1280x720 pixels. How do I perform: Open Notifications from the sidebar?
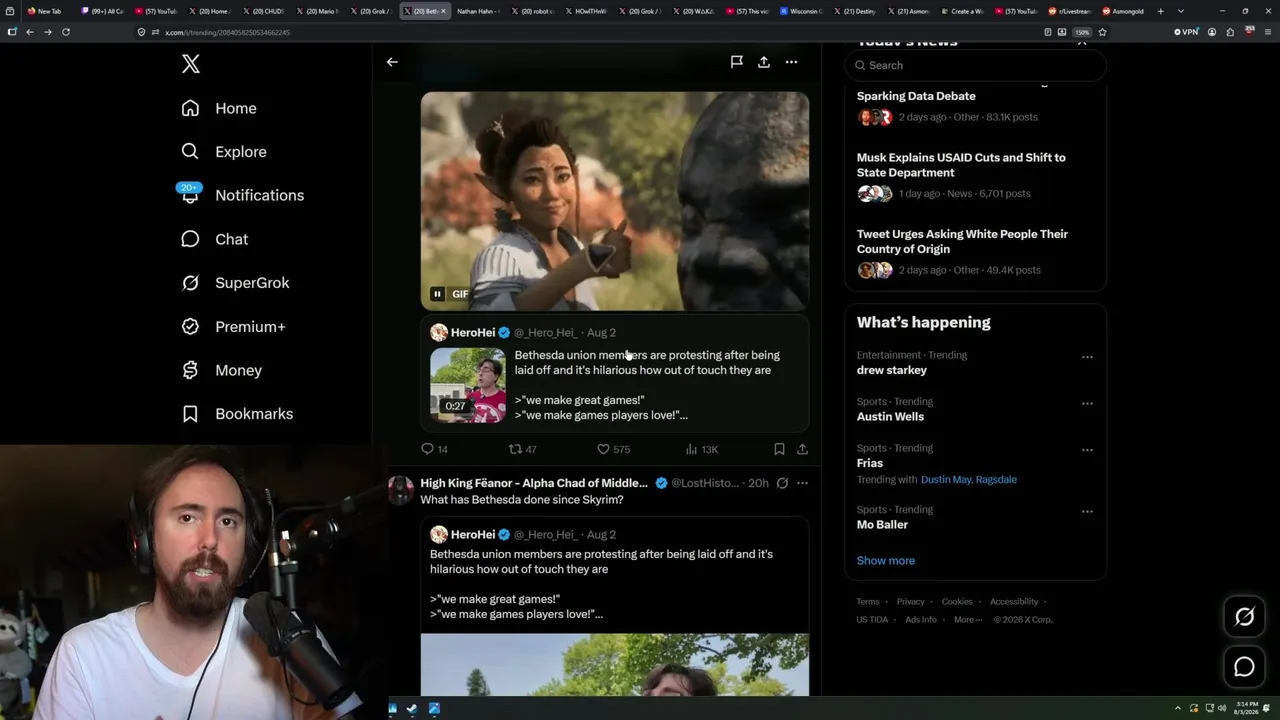pyautogui.click(x=241, y=195)
